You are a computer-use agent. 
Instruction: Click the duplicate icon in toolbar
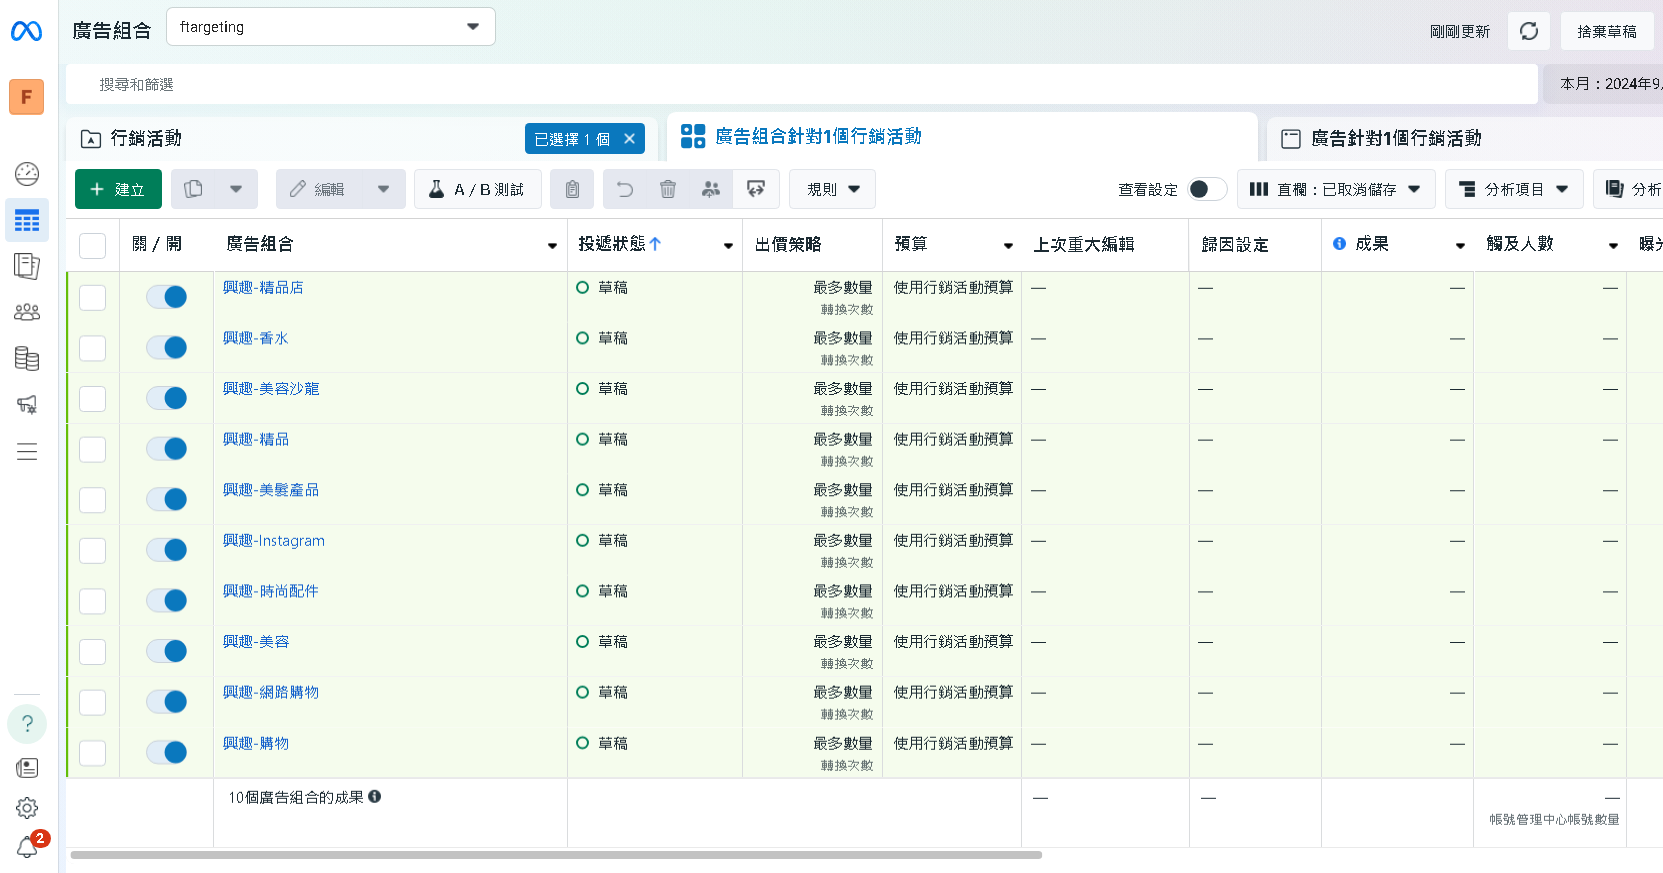coord(194,189)
